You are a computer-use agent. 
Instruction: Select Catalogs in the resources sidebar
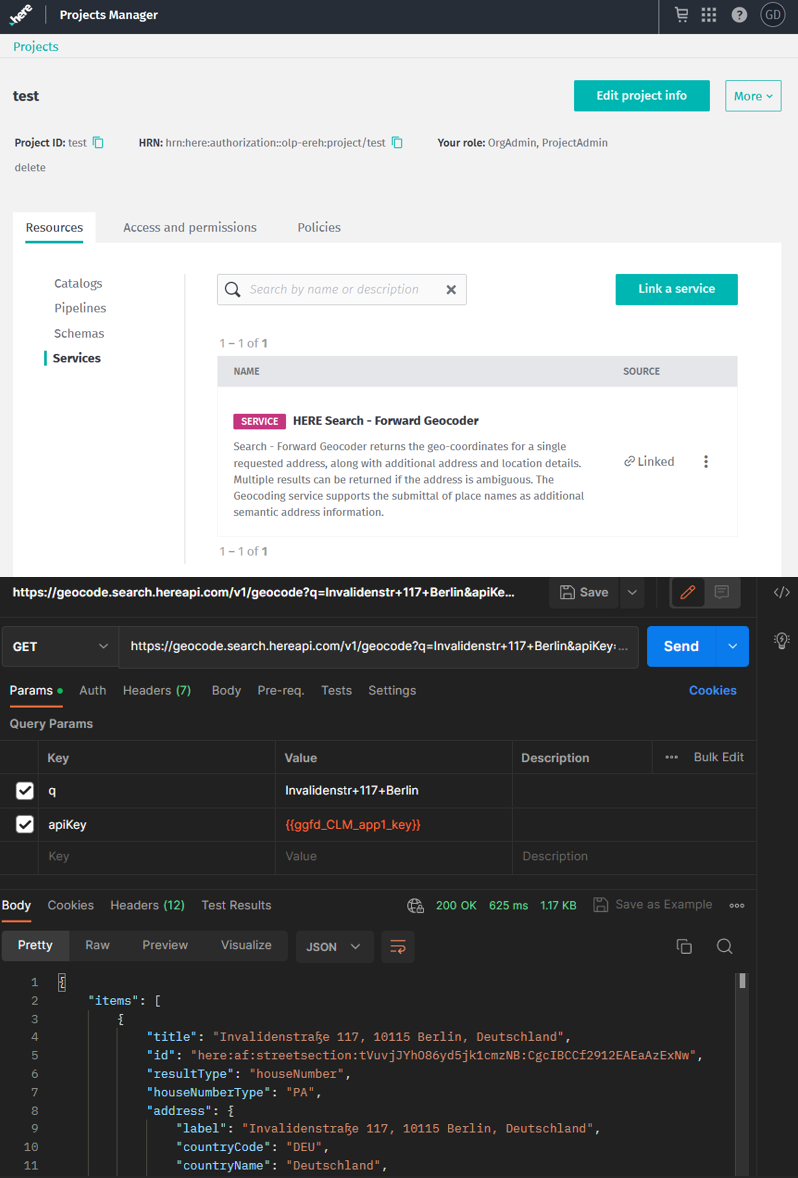(x=78, y=283)
